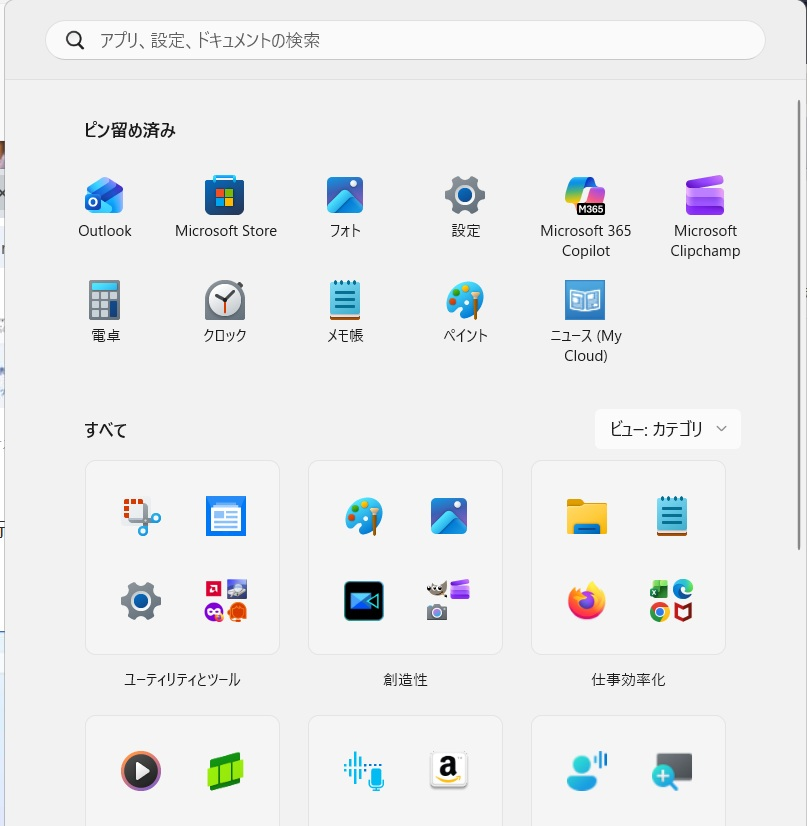Screen dimensions: 810x826
Task: Click inside the search input field
Action: tap(400, 40)
